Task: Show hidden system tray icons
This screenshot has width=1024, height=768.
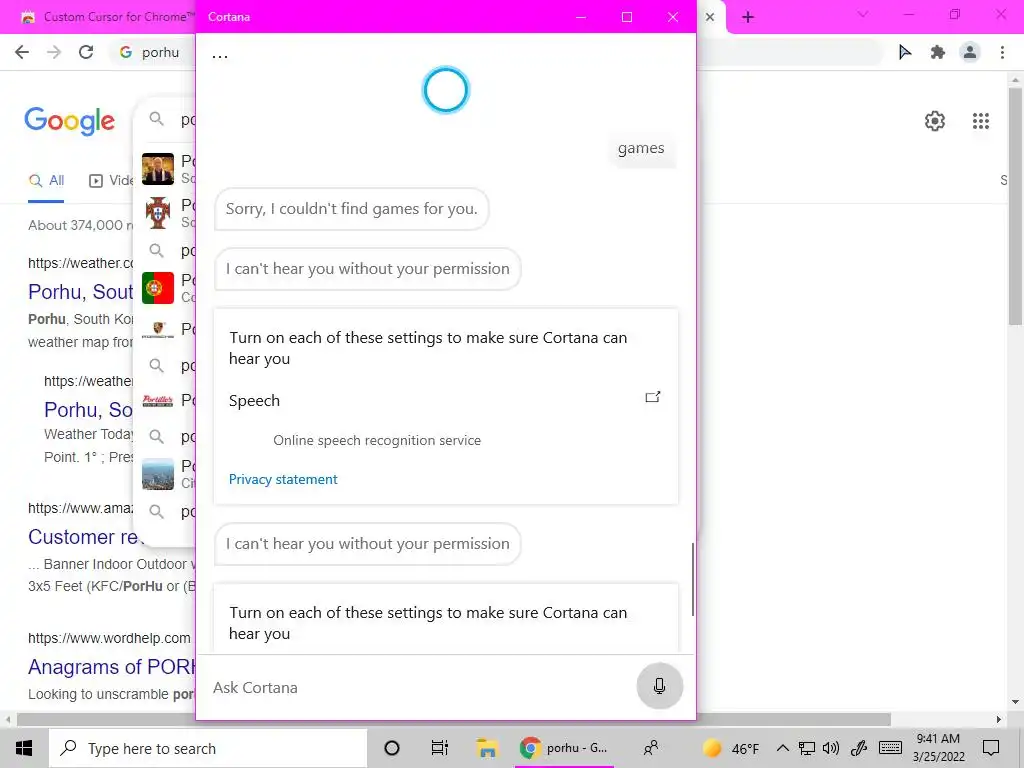Action: pyautogui.click(x=782, y=748)
